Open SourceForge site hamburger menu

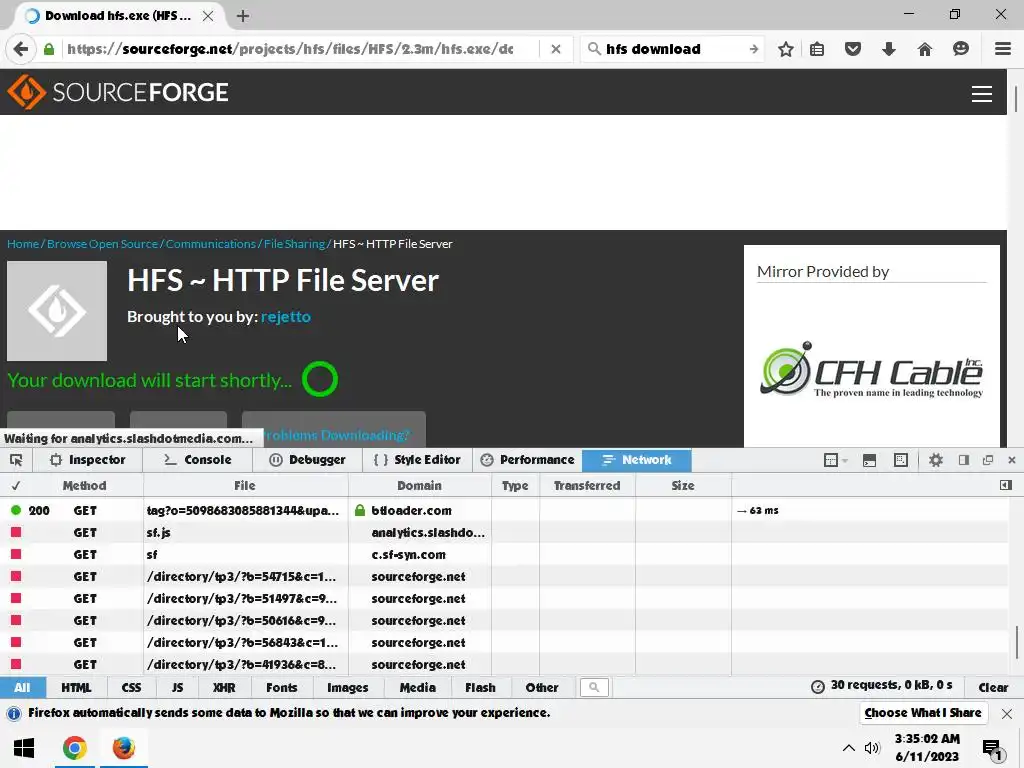click(982, 94)
